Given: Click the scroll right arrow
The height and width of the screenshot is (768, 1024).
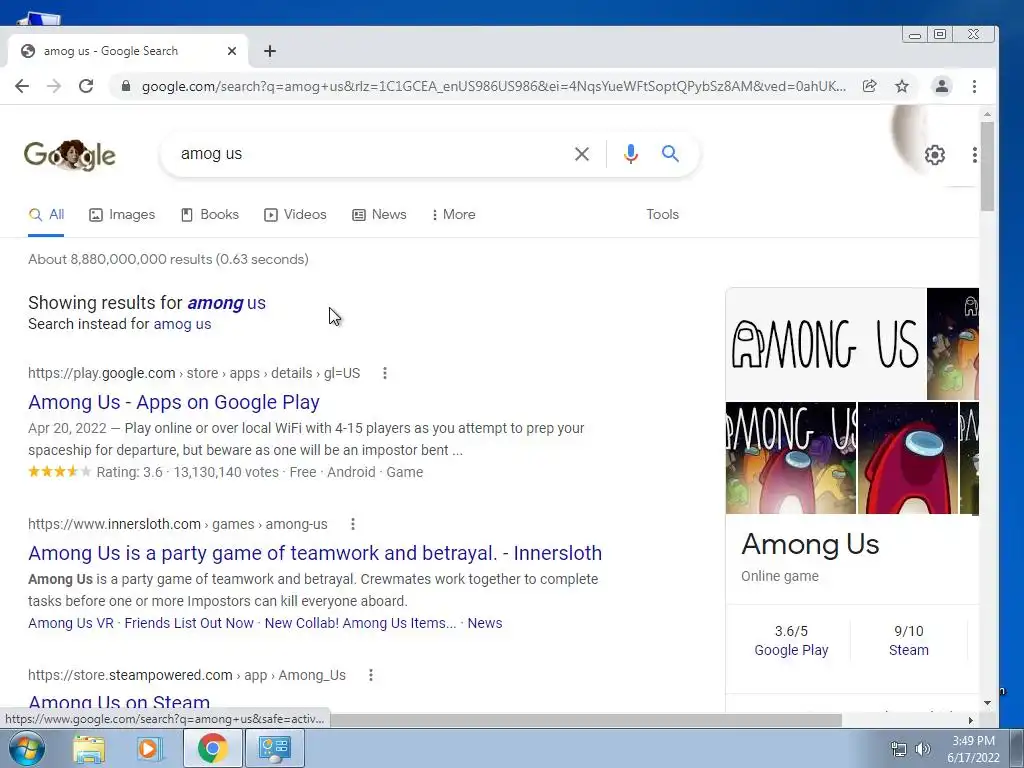Looking at the screenshot, I should [x=970, y=720].
